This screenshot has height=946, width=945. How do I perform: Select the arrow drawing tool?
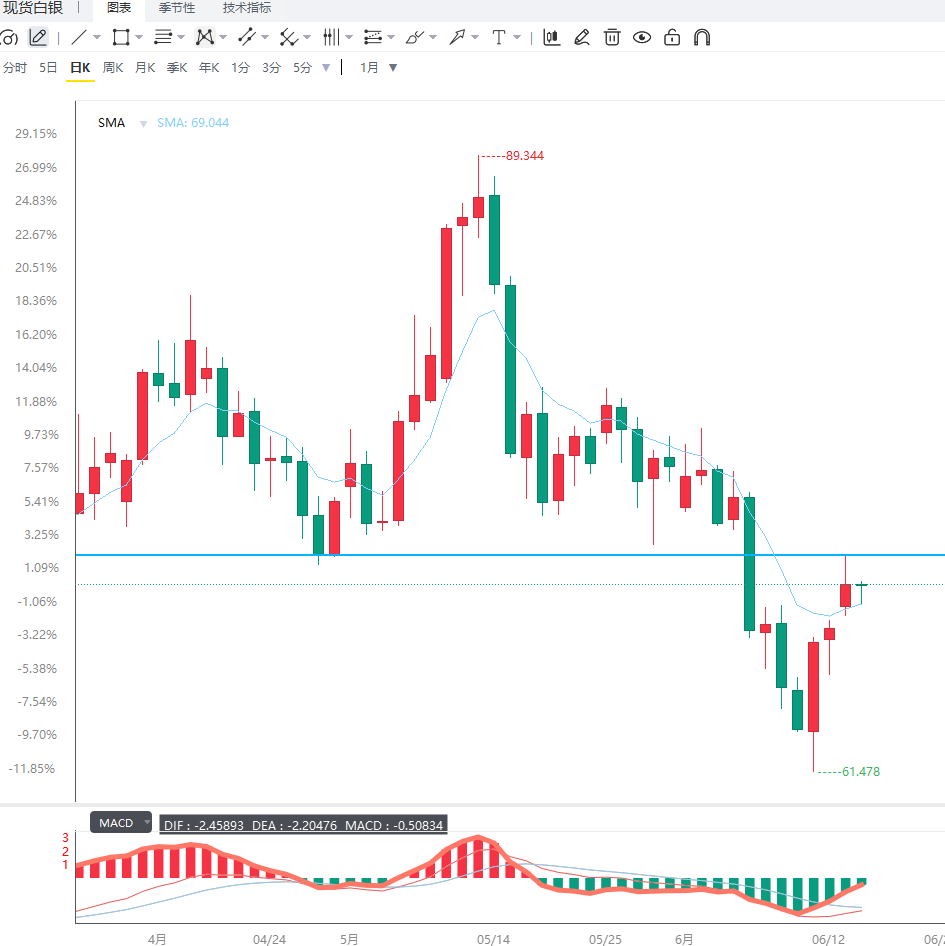click(457, 37)
